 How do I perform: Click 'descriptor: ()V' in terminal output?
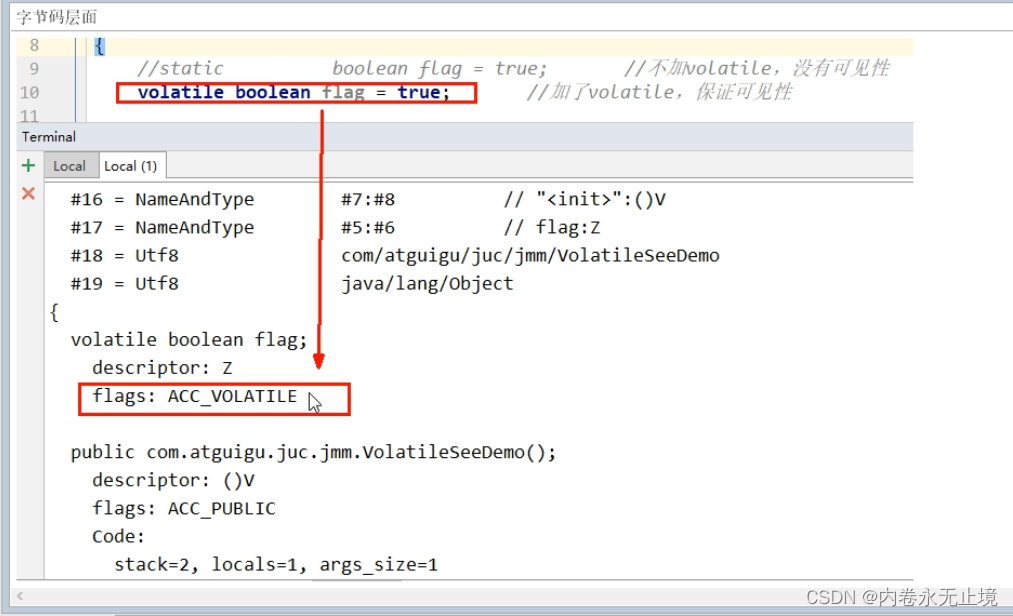pyautogui.click(x=173, y=480)
